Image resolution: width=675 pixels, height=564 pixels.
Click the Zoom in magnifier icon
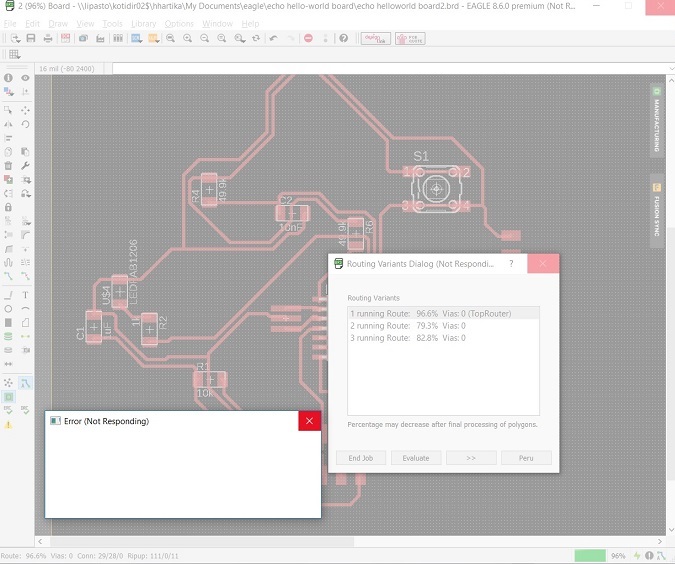click(x=188, y=38)
